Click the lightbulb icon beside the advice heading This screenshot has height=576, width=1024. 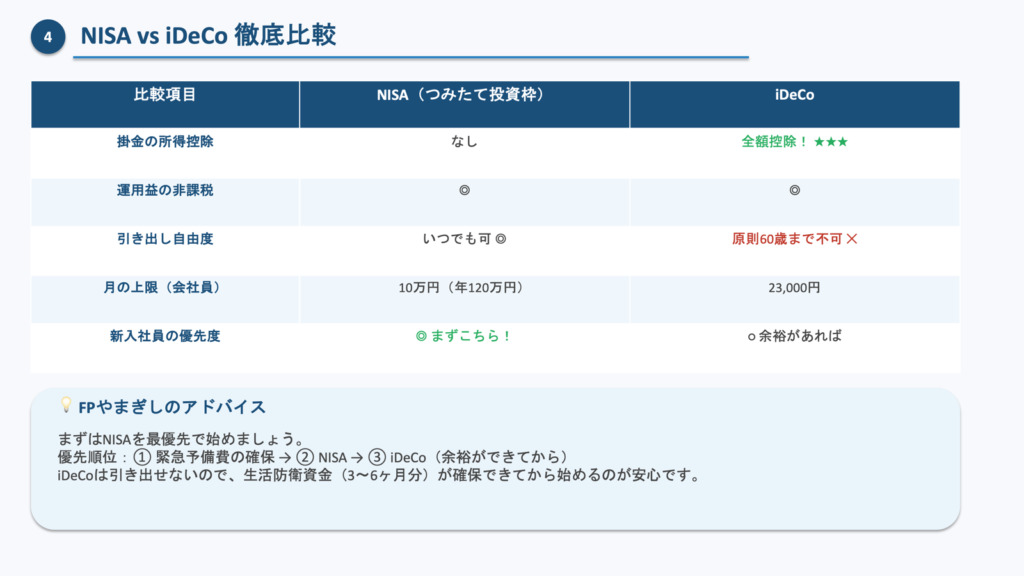(x=66, y=405)
